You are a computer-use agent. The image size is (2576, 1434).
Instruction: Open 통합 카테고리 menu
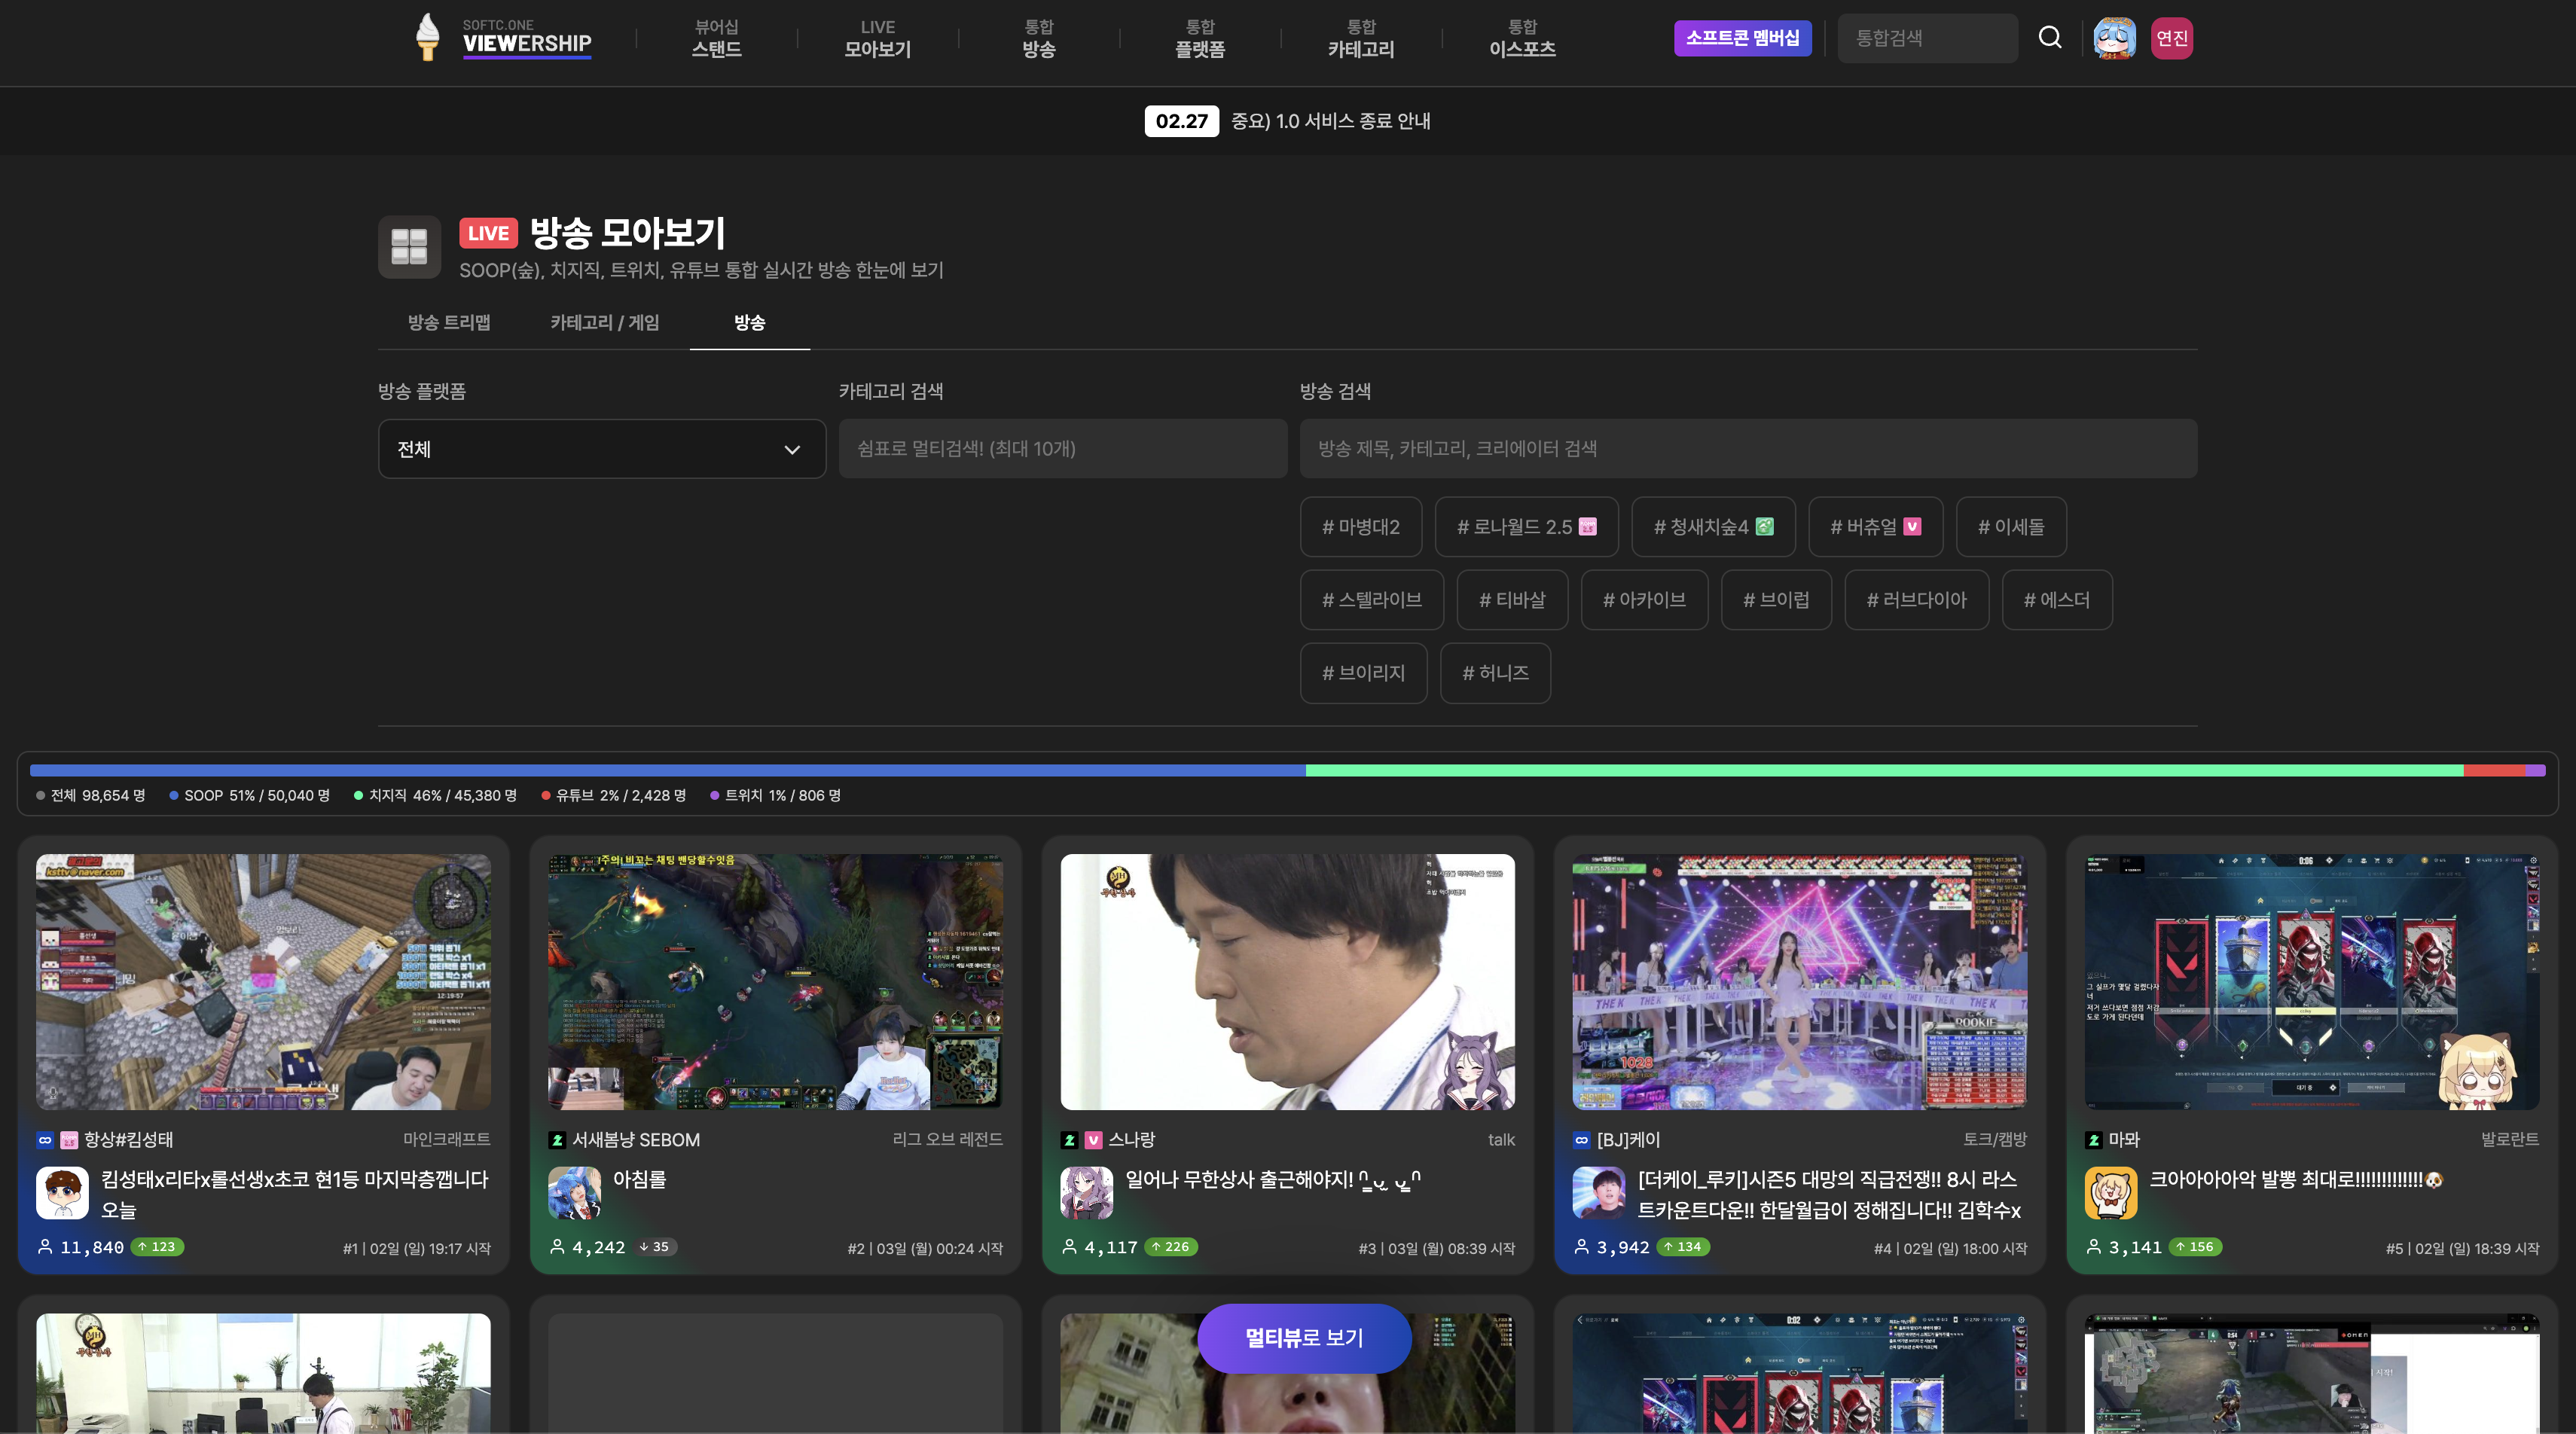1361,38
